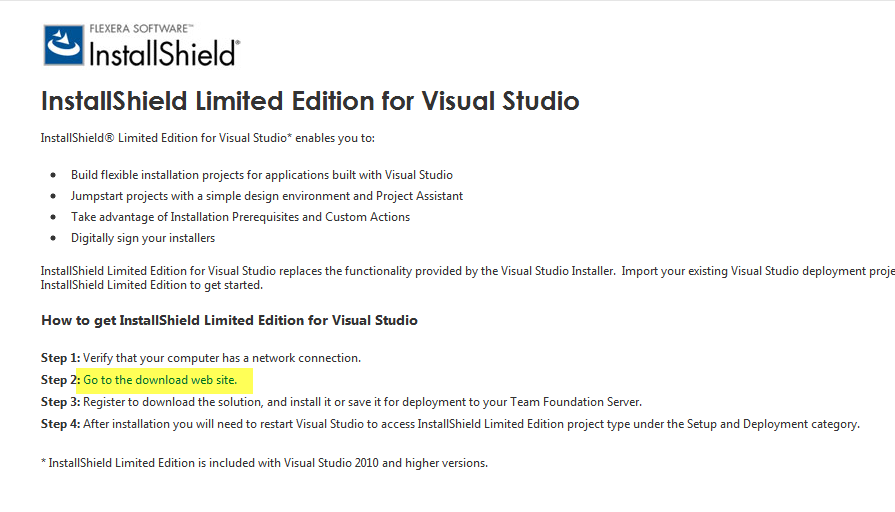The image size is (895, 512).
Task: Click the "How to get InstallShield Limited Edition" subheading
Action: coord(229,321)
